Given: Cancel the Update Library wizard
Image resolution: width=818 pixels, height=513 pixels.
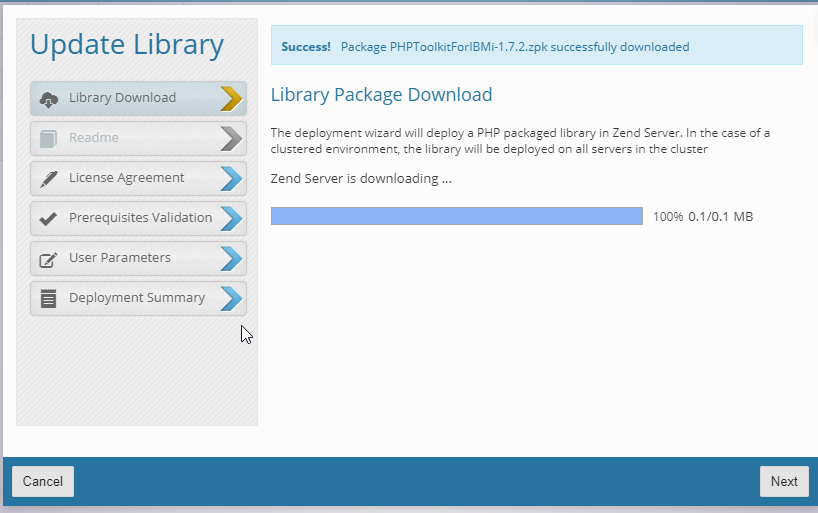Looking at the screenshot, I should (43, 481).
